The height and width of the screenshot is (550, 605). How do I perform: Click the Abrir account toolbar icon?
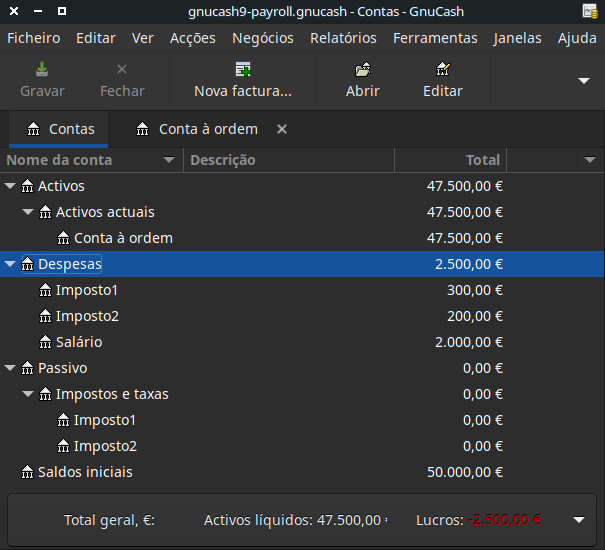(x=362, y=70)
